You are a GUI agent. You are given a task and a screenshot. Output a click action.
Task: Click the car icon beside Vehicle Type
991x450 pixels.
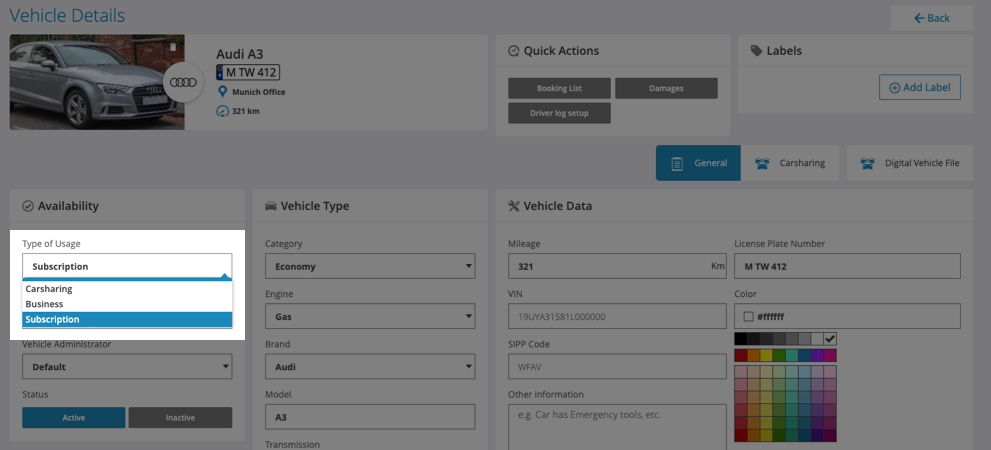tap(270, 206)
